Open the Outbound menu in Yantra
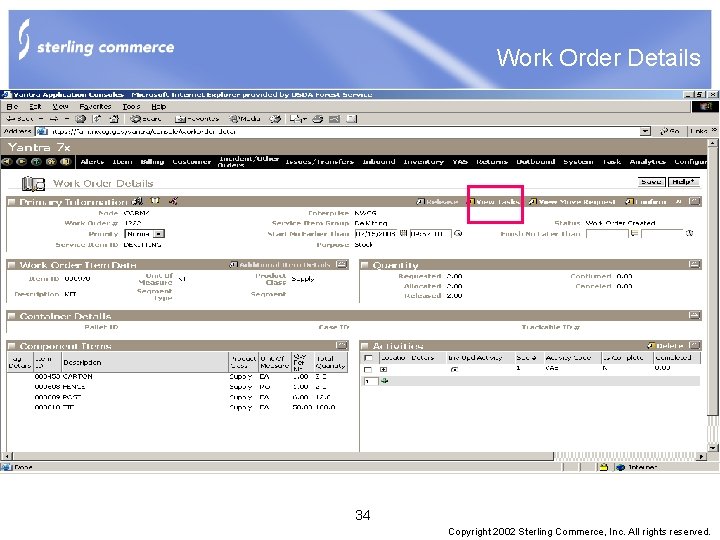 click(536, 162)
